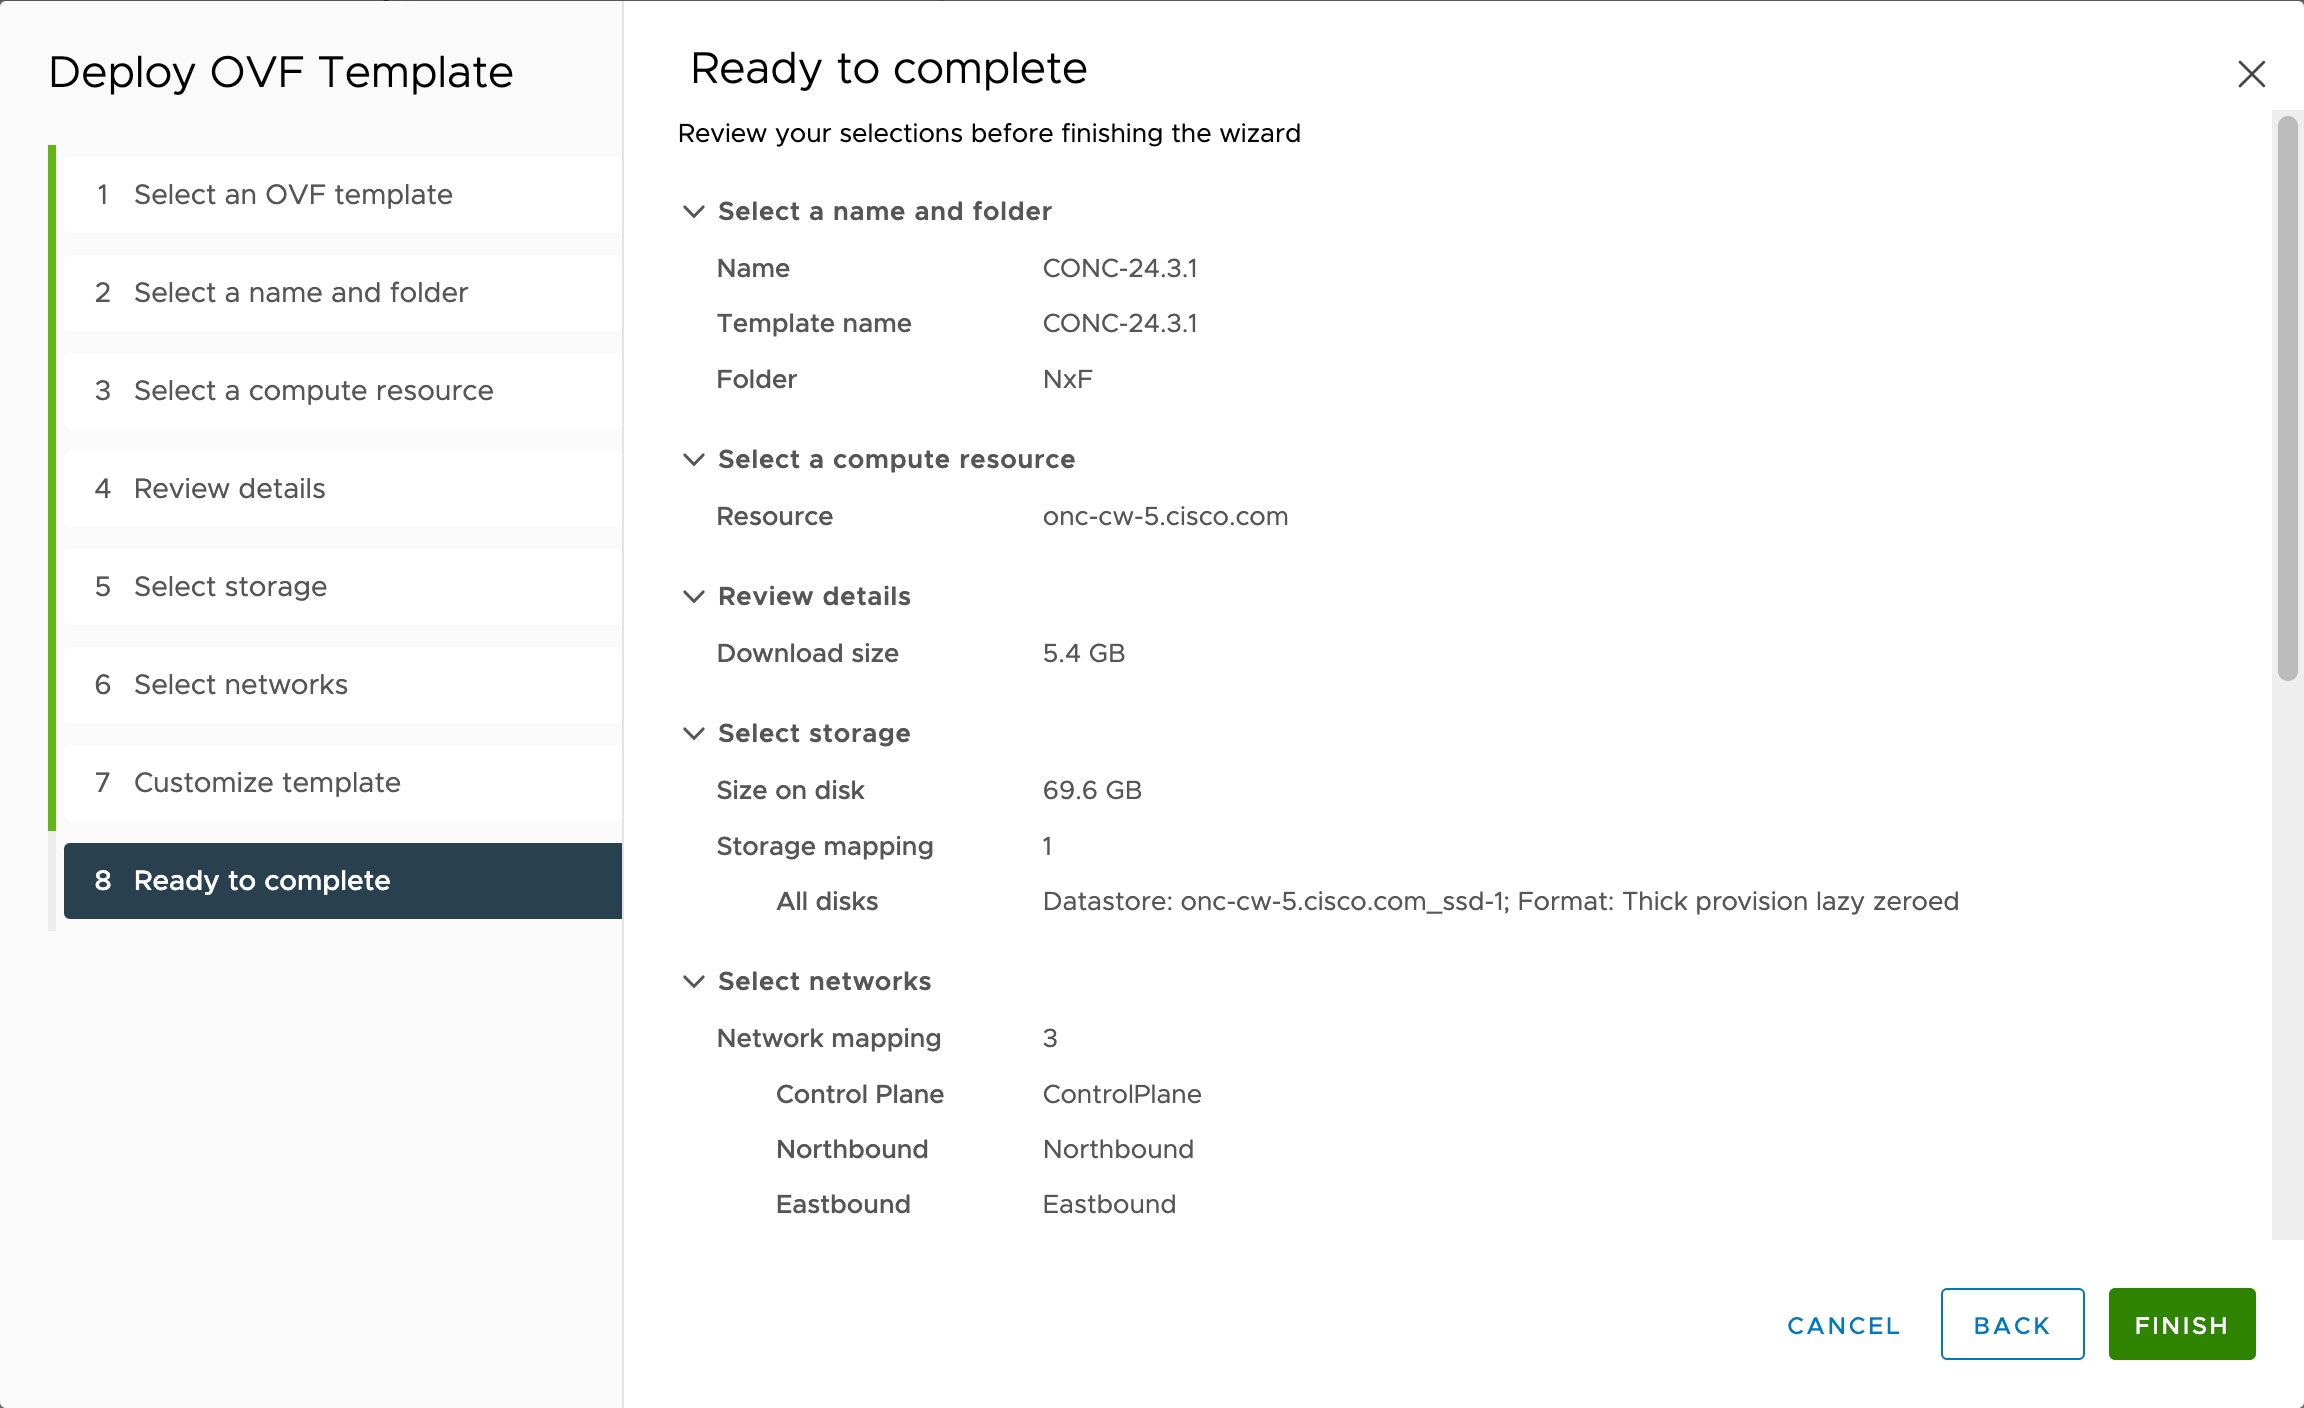Collapse the Select a name and folder section
The image size is (2304, 1408).
[x=693, y=211]
